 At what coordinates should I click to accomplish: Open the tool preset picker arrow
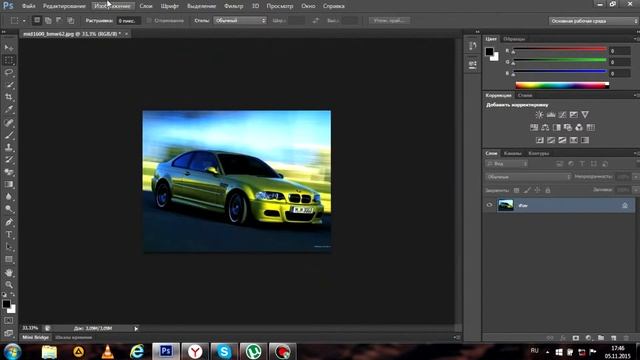24,20
